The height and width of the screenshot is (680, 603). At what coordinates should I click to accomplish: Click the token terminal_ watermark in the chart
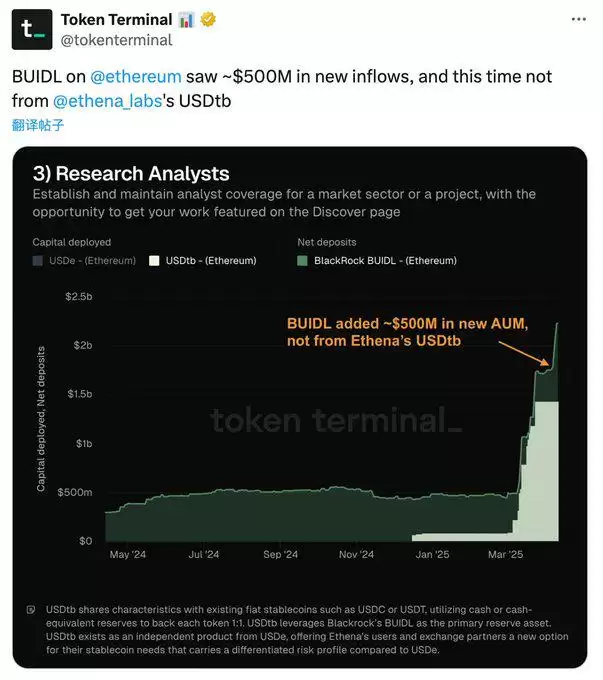[x=336, y=421]
